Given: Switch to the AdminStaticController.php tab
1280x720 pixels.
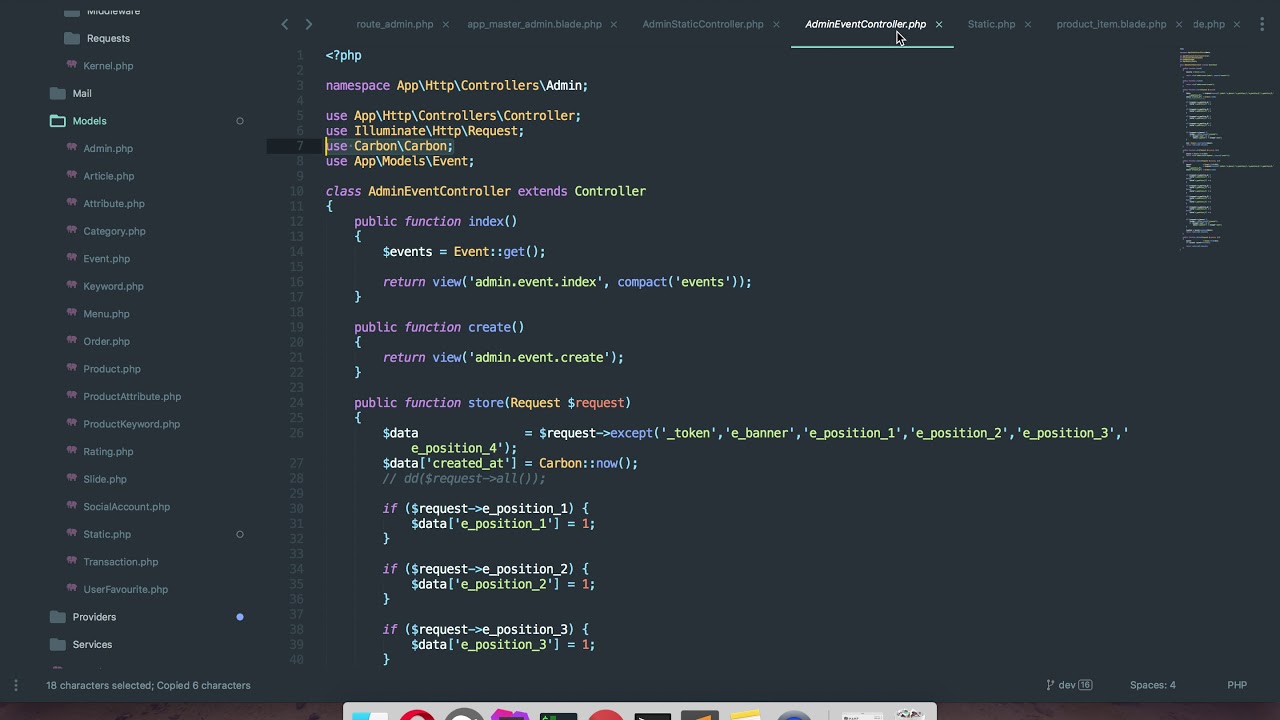Looking at the screenshot, I should tap(703, 24).
